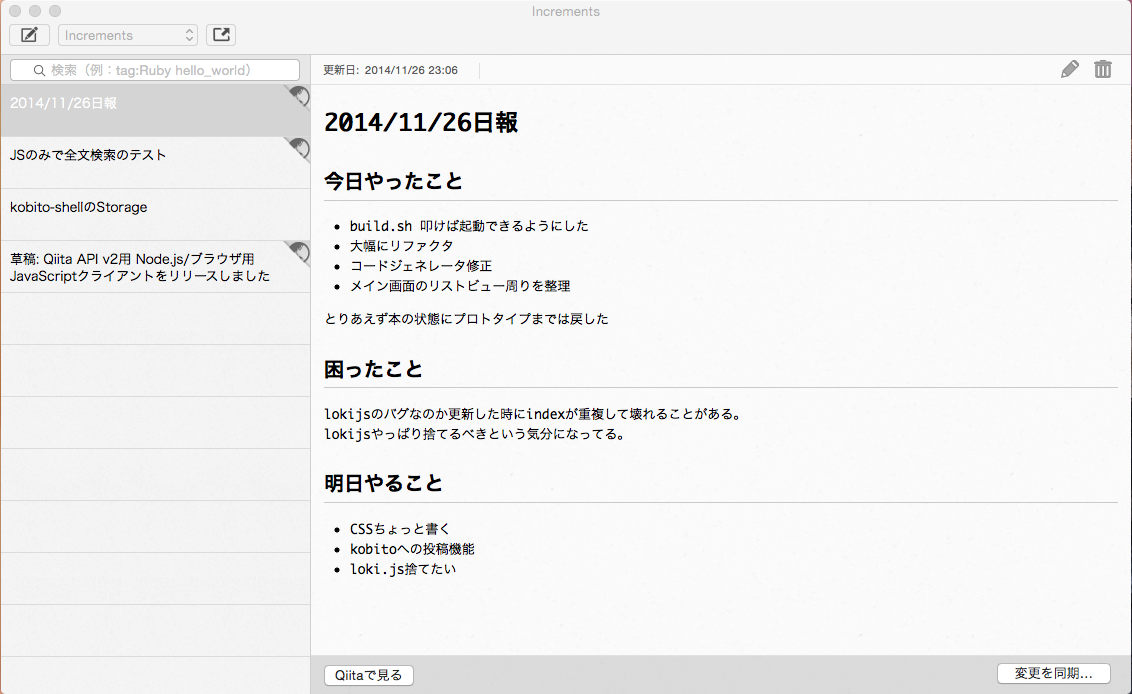Click the share/export arrow toolbar icon

tap(221, 35)
